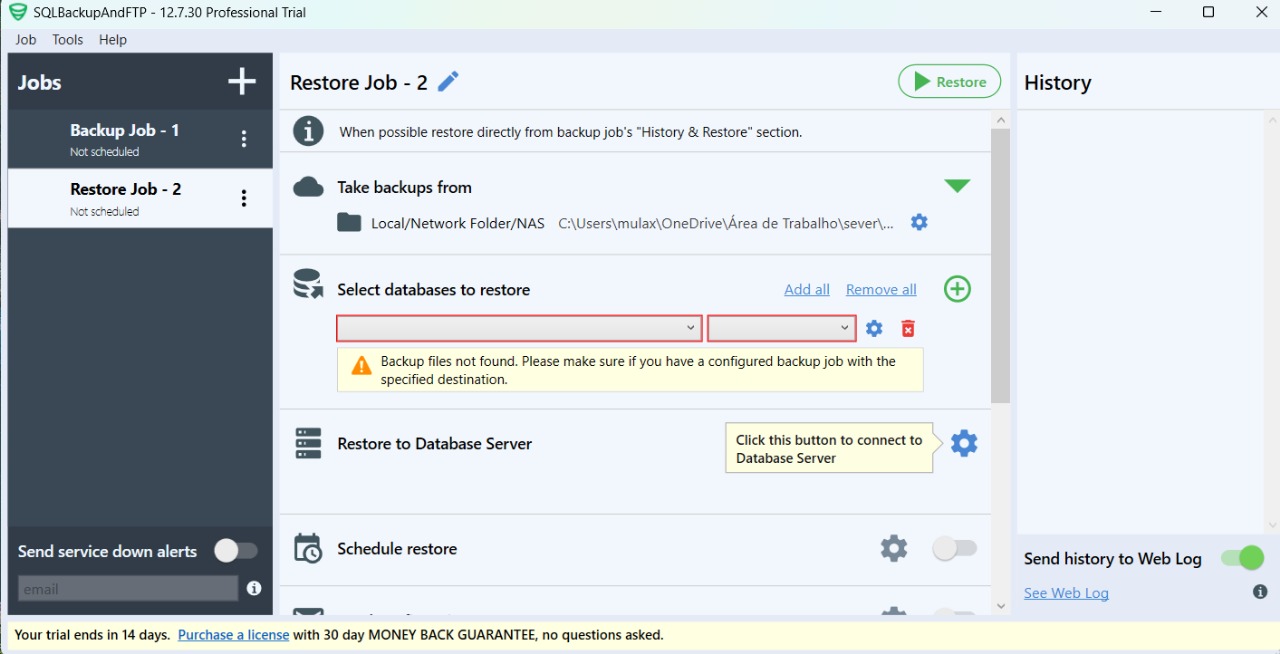The width and height of the screenshot is (1280, 654).
Task: Click the Your trial ends in 14 days text
Action: coord(93,635)
